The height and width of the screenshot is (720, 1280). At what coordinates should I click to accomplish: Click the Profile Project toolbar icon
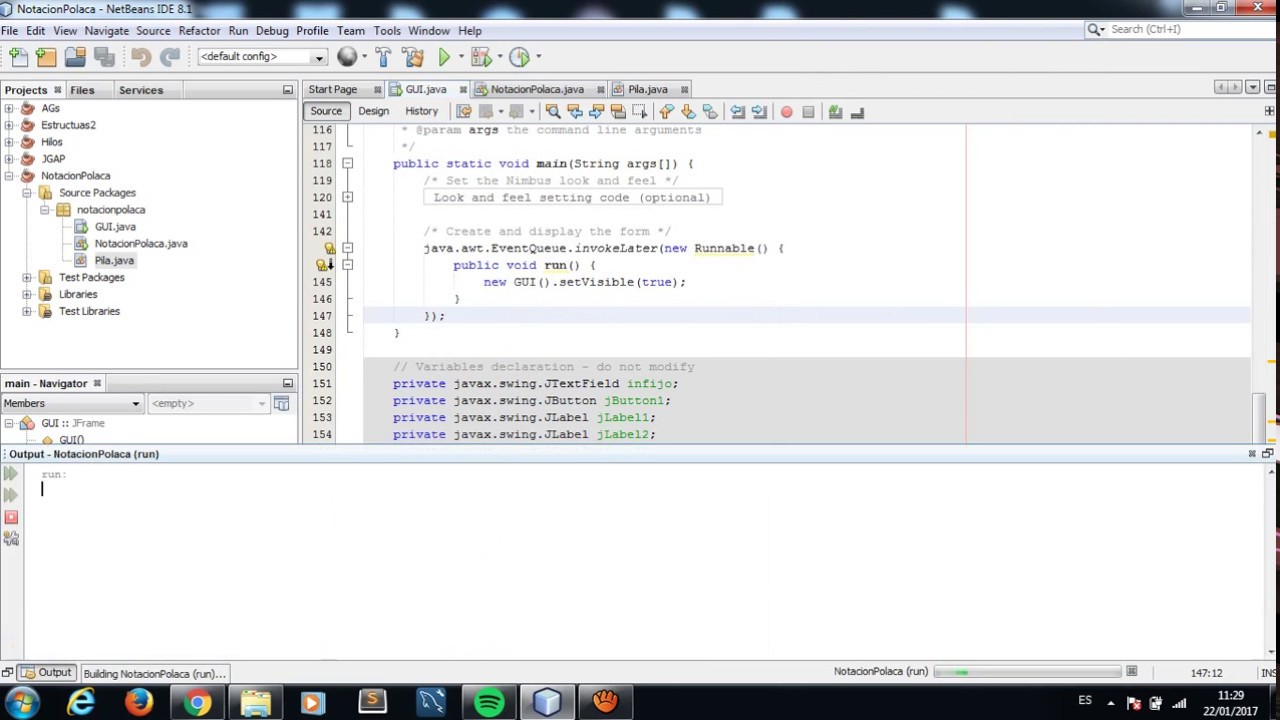[x=519, y=57]
